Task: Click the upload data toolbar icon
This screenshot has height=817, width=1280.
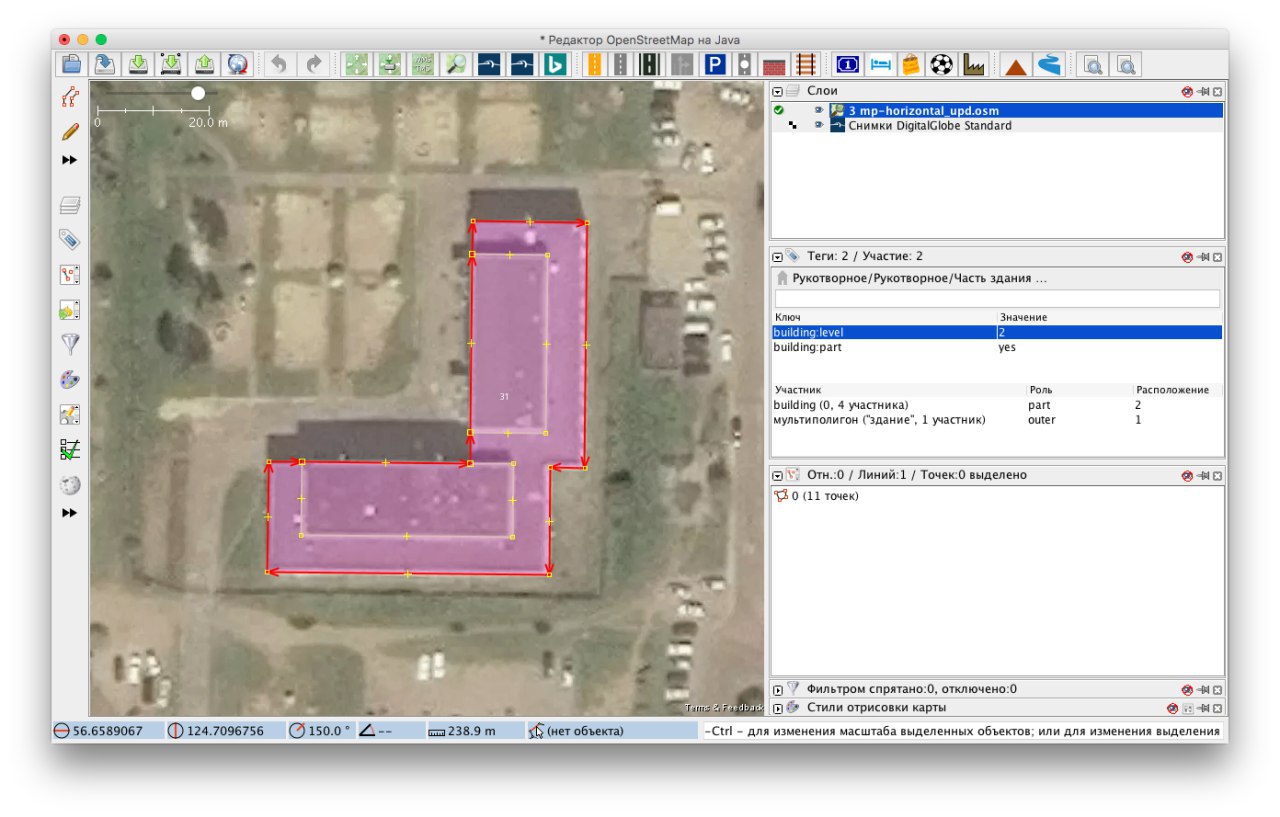Action: 204,65
